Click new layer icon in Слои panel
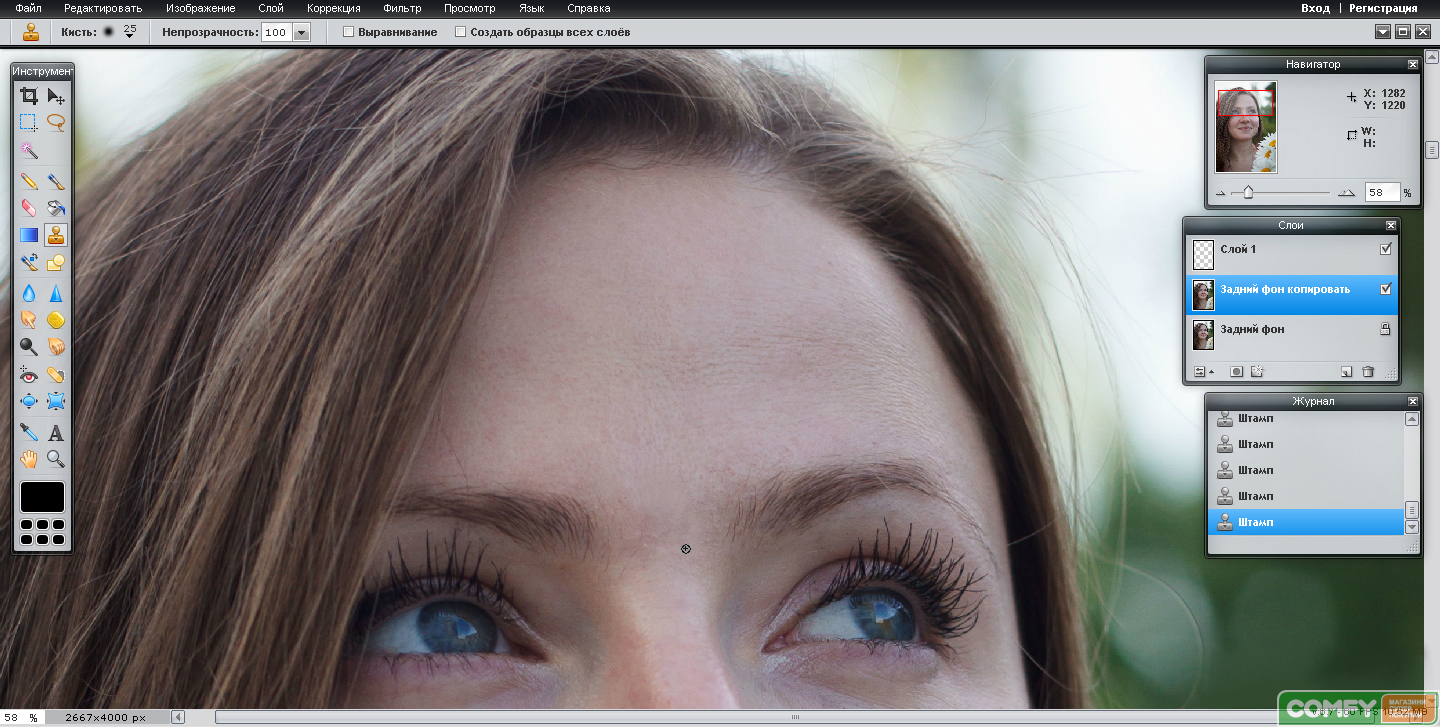The image size is (1440, 727). (x=1346, y=371)
